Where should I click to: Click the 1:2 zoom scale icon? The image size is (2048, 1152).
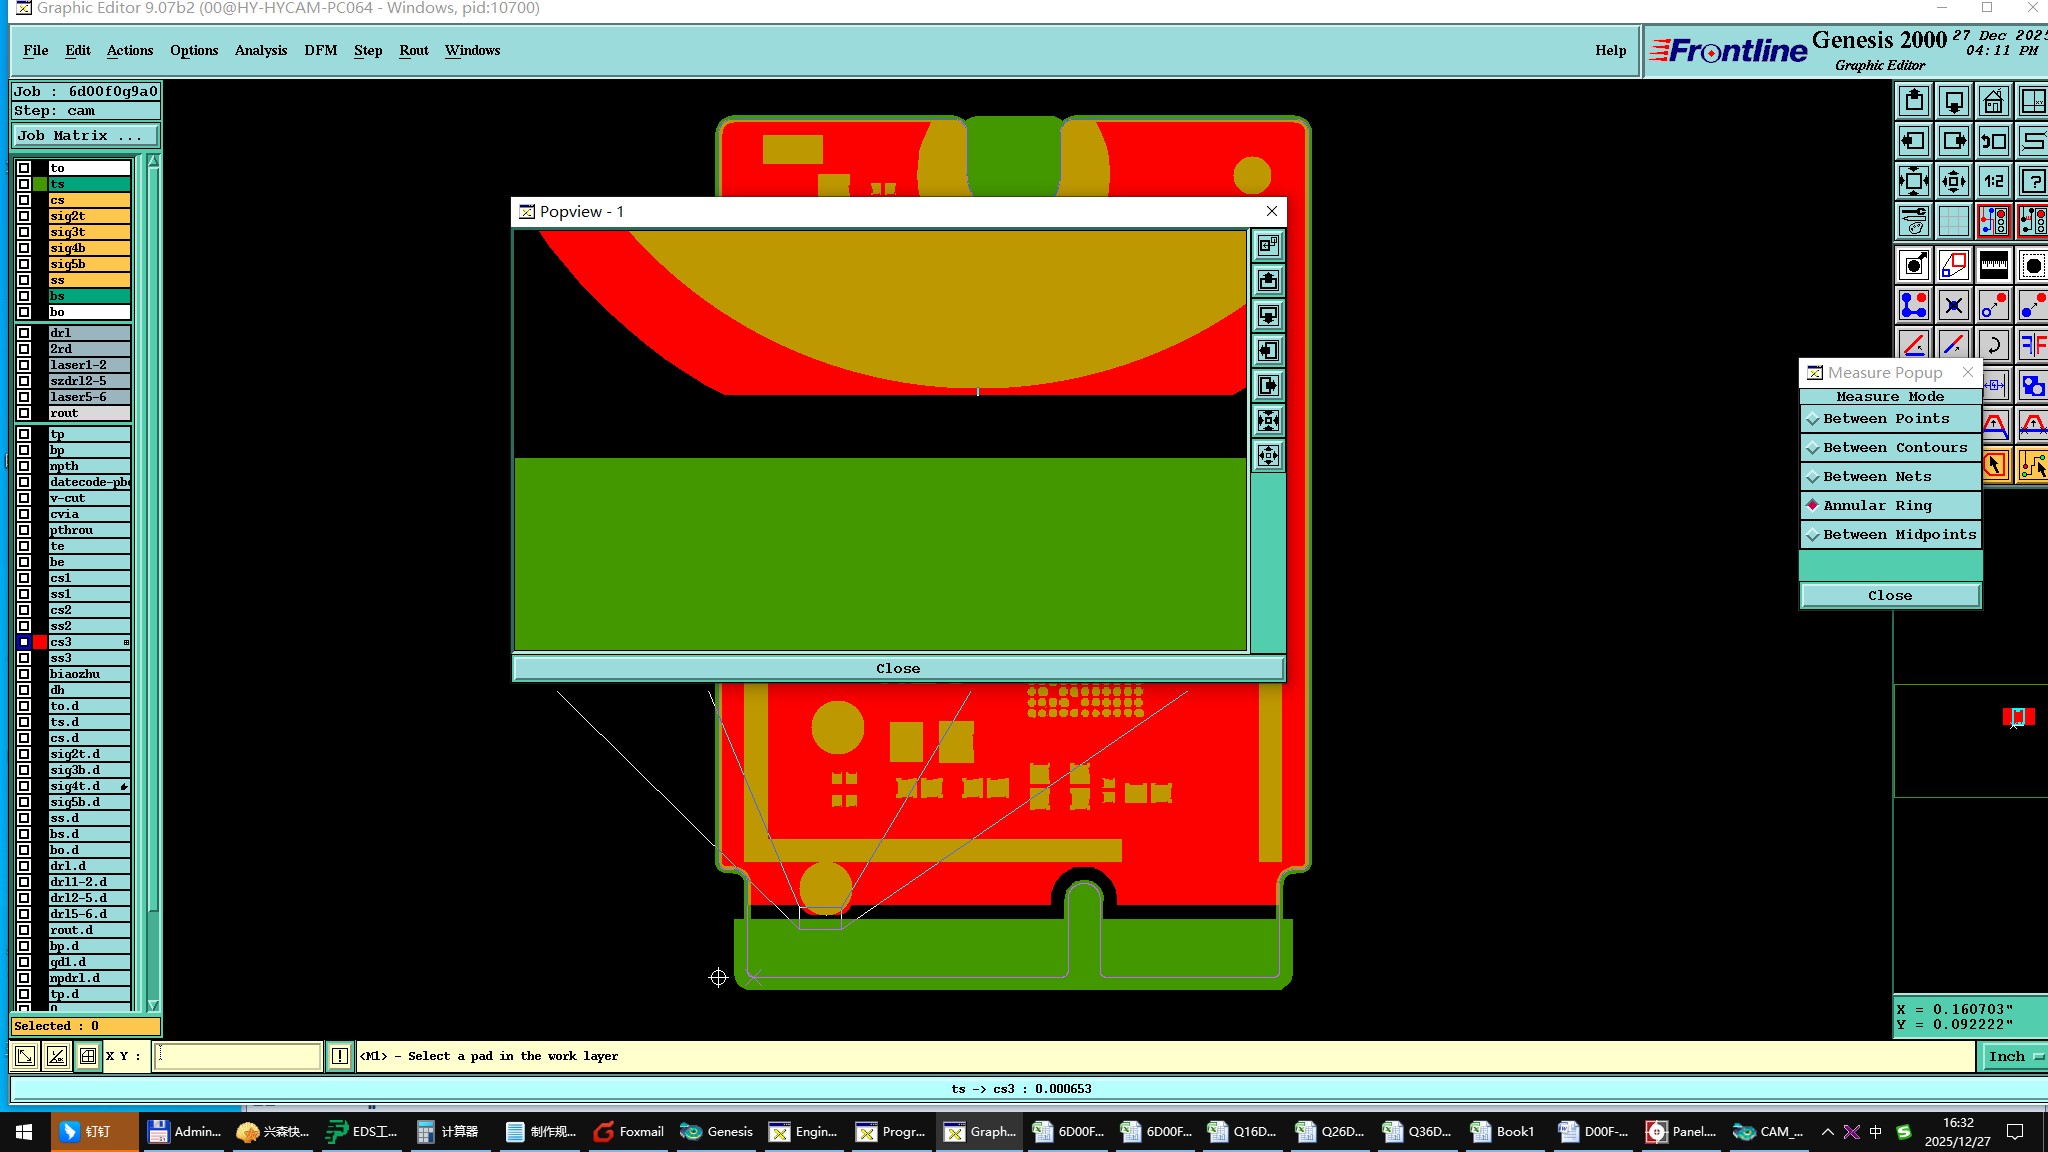1993,181
